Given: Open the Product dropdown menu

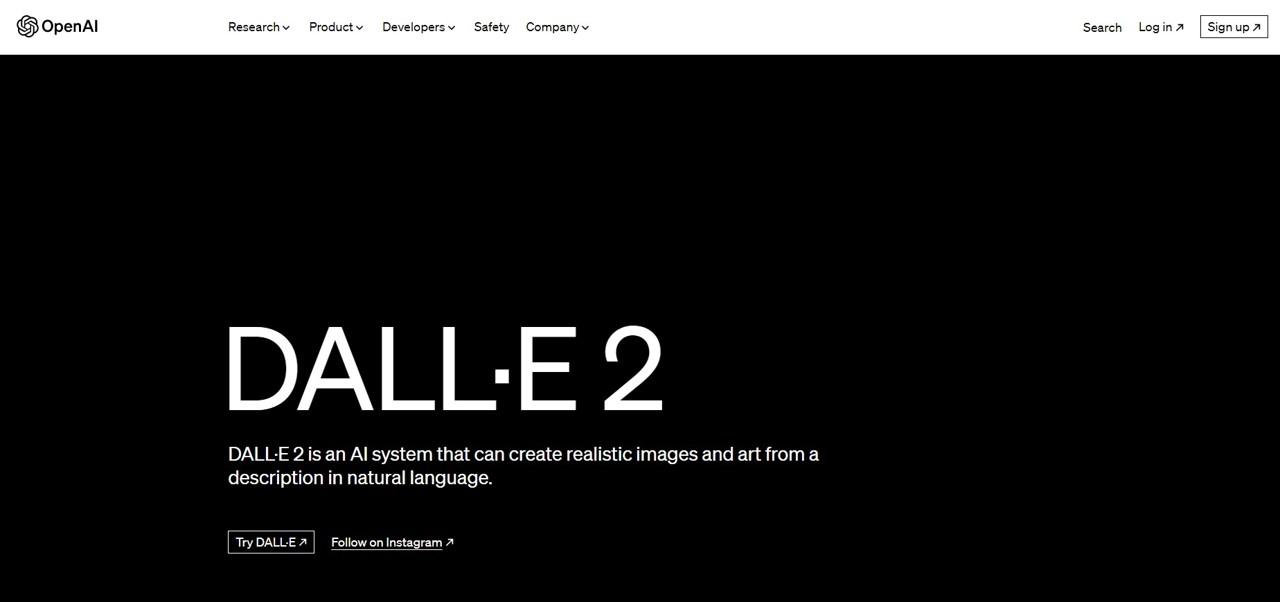Looking at the screenshot, I should pyautogui.click(x=336, y=27).
